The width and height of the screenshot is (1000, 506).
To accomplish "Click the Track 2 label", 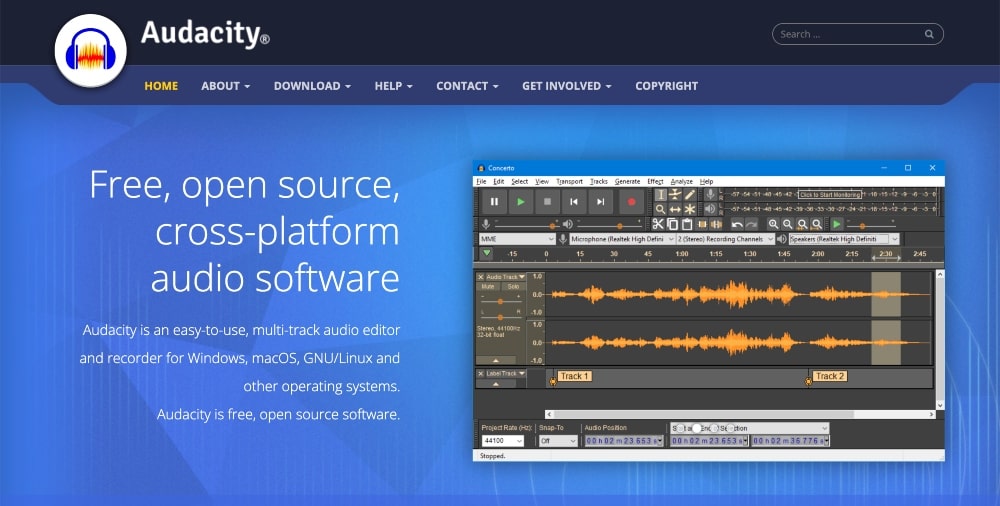I will [x=830, y=376].
